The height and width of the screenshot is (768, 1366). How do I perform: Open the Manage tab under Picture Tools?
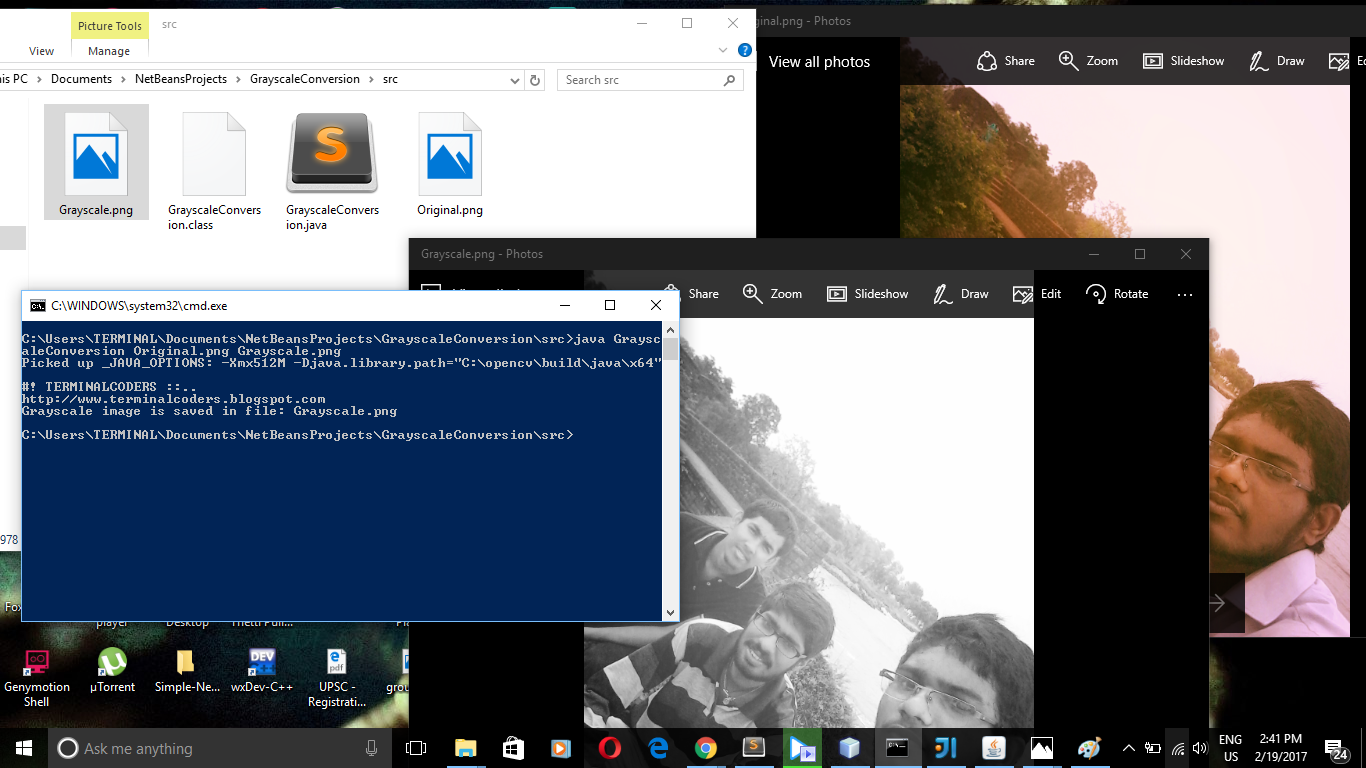(x=108, y=50)
